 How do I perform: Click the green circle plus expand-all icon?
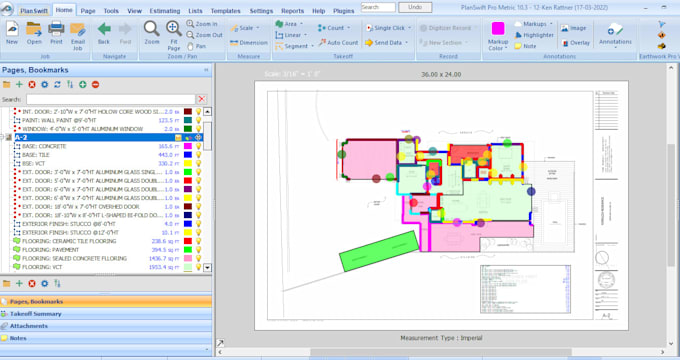click(82, 85)
